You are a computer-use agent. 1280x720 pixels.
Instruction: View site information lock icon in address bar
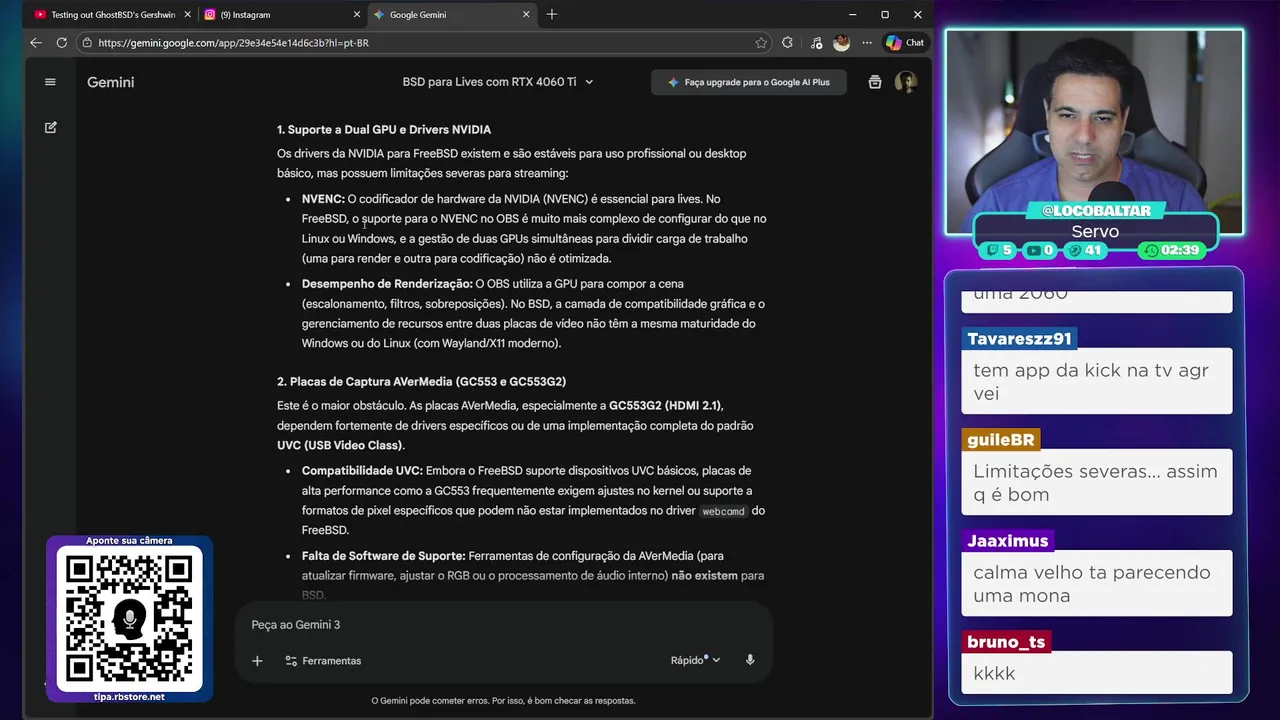(x=87, y=43)
